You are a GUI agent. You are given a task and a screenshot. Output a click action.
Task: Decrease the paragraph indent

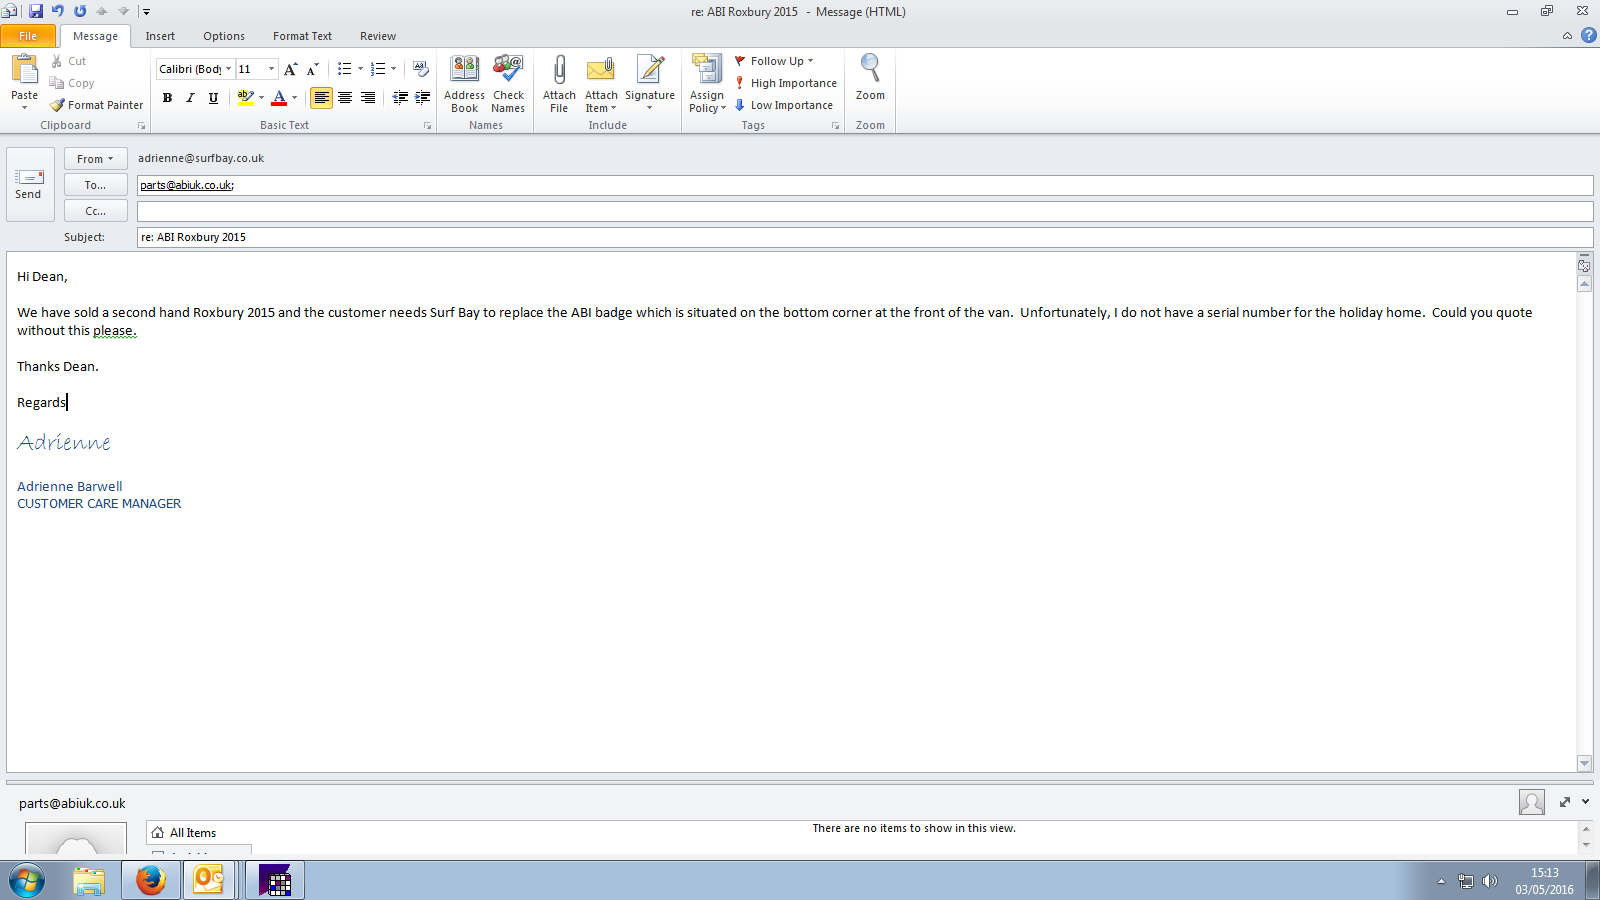pyautogui.click(x=400, y=97)
